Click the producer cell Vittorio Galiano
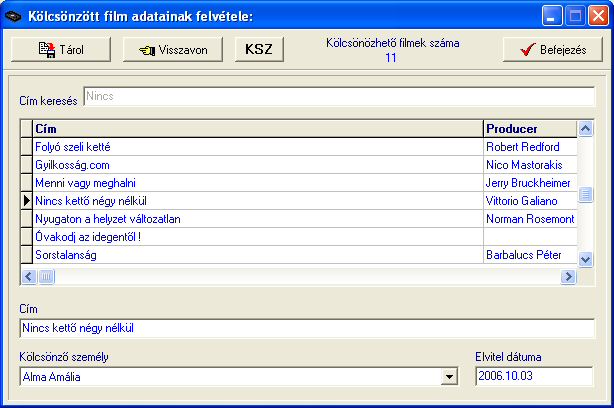The height and width of the screenshot is (408, 614). click(531, 201)
